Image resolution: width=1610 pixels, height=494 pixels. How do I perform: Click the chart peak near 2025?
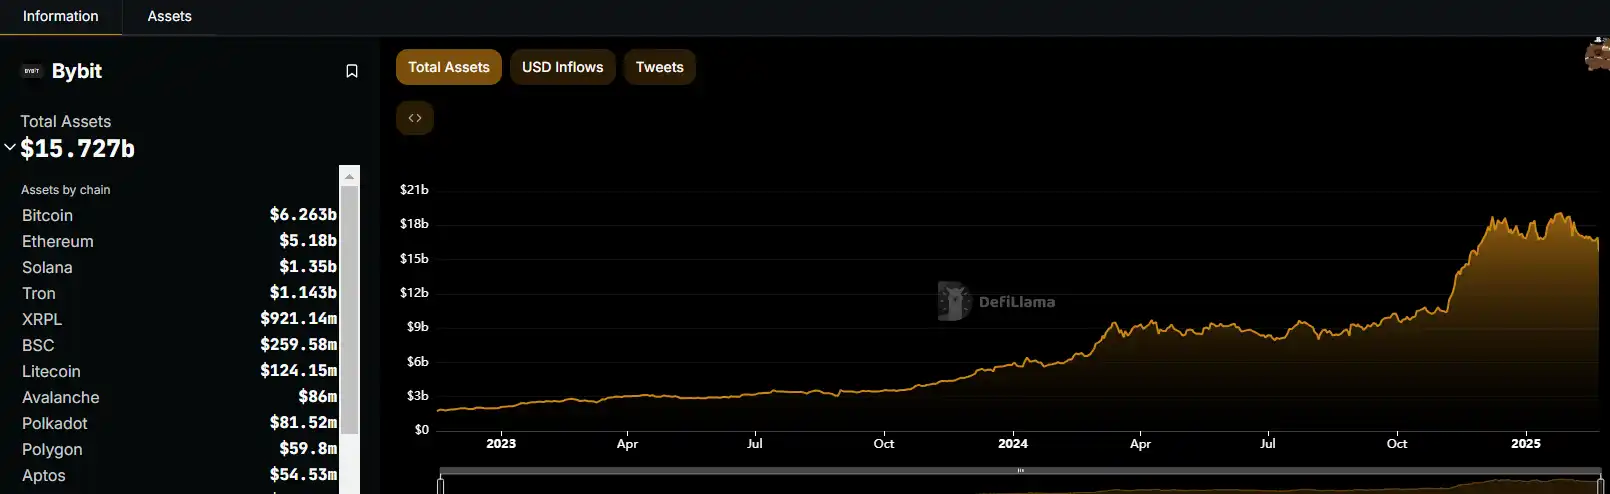coord(1559,213)
